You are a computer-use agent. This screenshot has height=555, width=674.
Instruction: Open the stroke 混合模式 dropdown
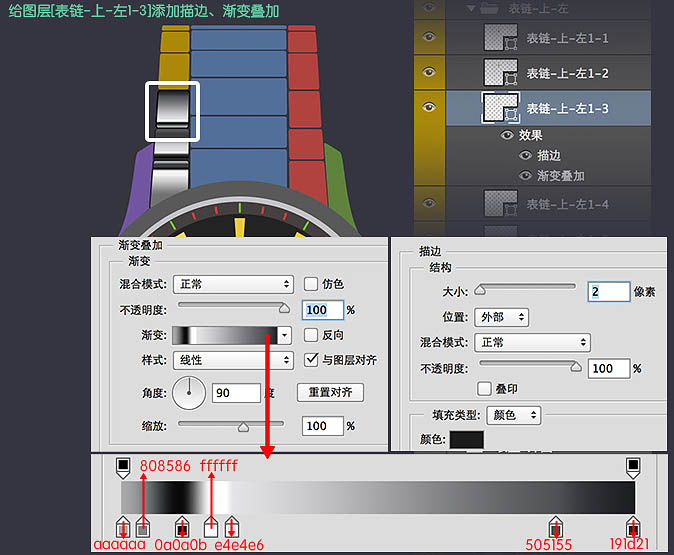click(x=532, y=343)
